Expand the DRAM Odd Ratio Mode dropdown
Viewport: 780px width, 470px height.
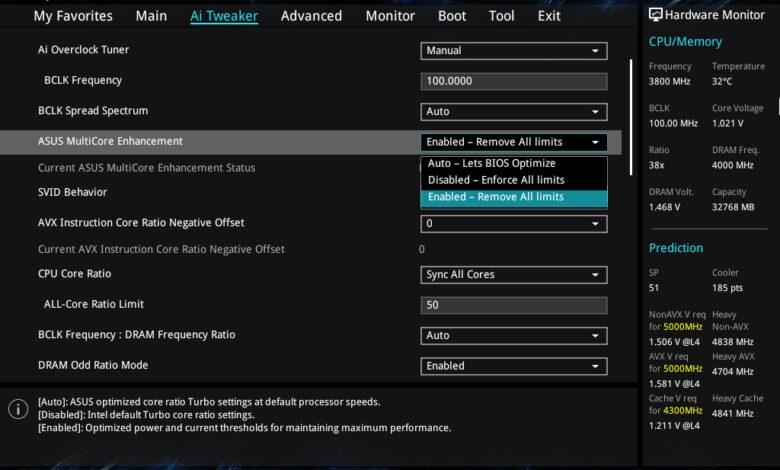514,366
